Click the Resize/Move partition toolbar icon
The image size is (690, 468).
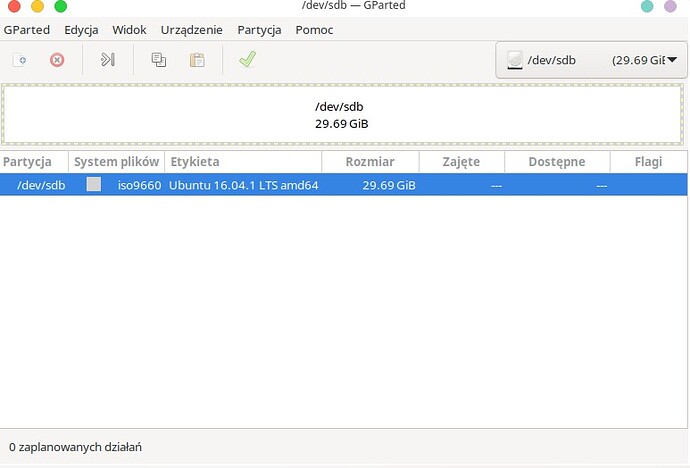pyautogui.click(x=108, y=59)
